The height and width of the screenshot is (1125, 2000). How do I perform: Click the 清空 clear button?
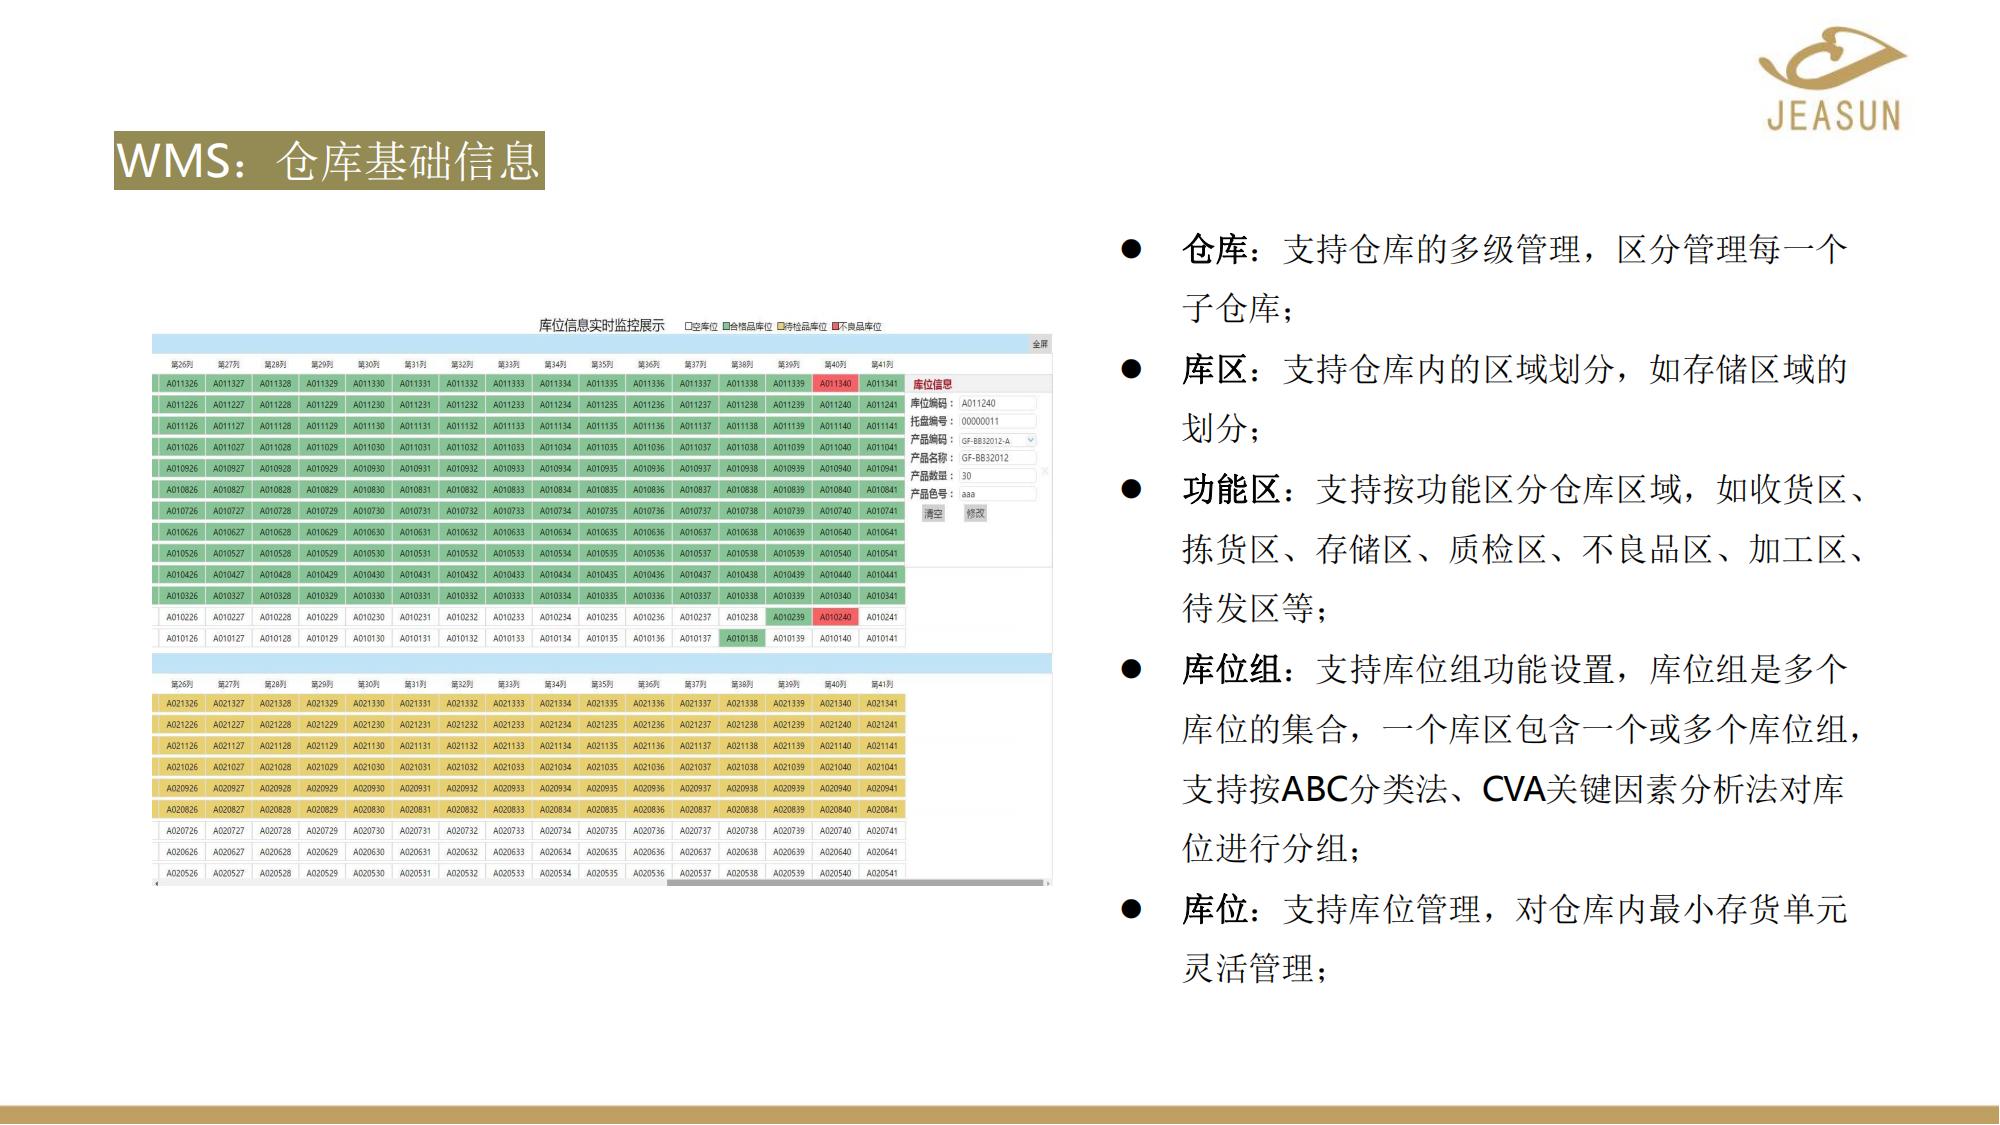tap(933, 514)
